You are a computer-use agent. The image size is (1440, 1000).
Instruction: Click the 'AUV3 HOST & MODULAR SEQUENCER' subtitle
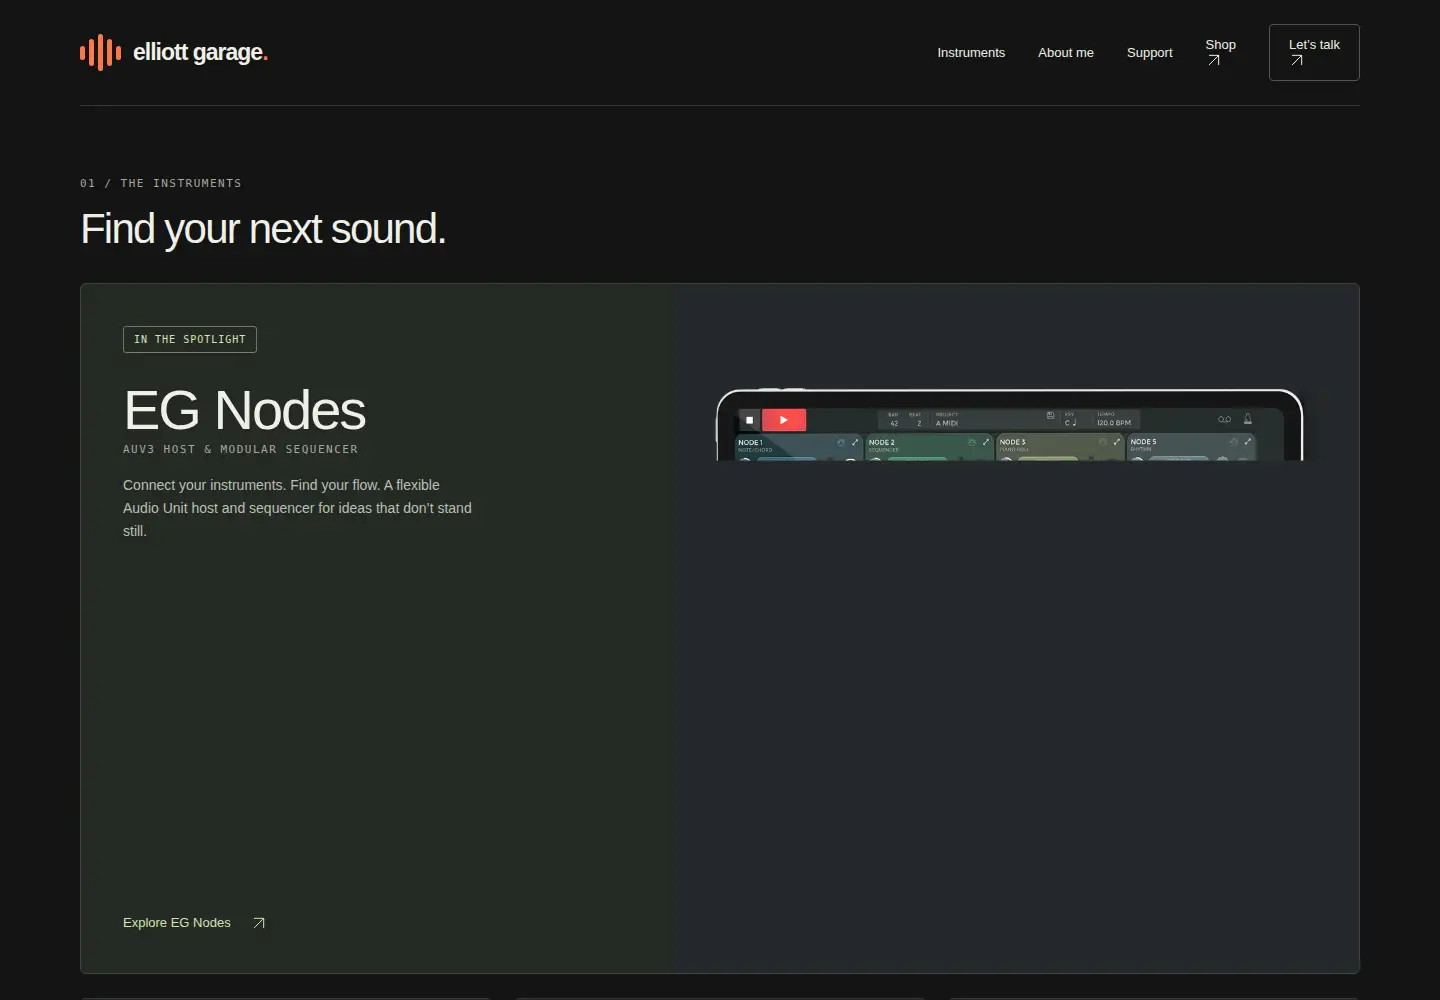click(x=240, y=450)
